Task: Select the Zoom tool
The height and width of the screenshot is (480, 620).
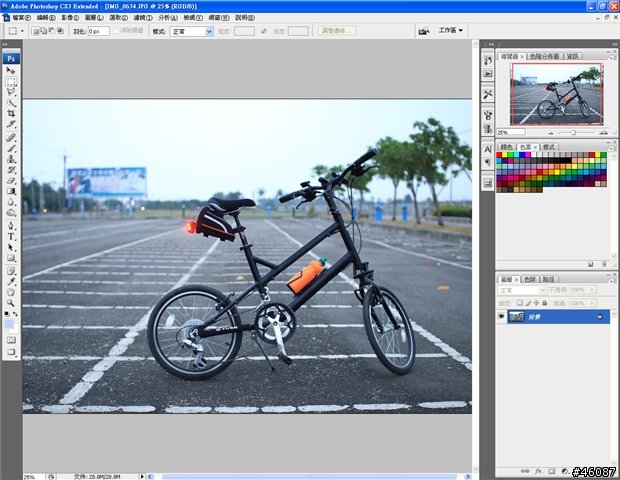Action: click(11, 303)
